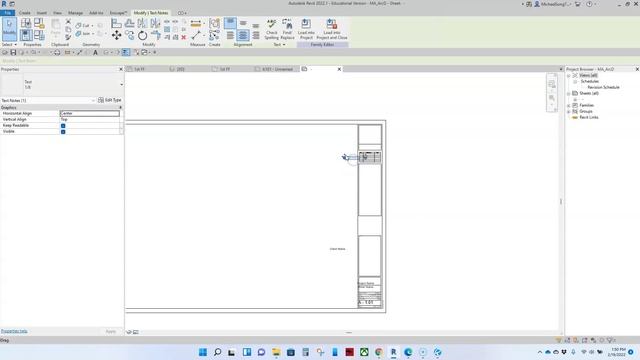Toggle the Visible checkbox in Properties

tap(63, 131)
